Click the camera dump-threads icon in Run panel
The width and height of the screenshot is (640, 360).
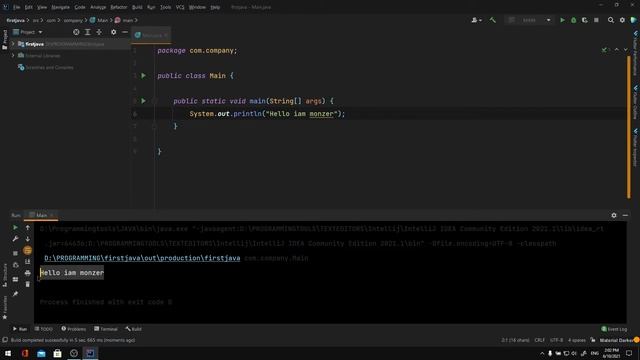pyautogui.click(x=15, y=265)
